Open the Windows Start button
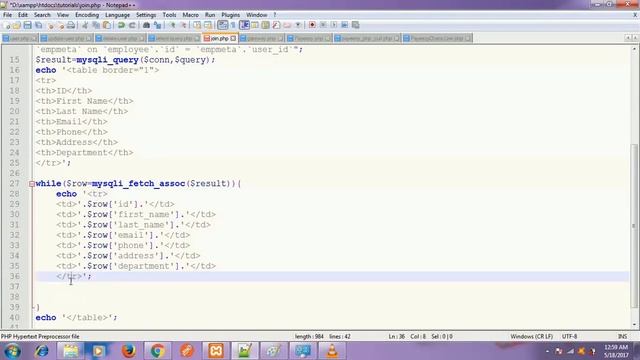This screenshot has height=360, width=640. [12, 351]
